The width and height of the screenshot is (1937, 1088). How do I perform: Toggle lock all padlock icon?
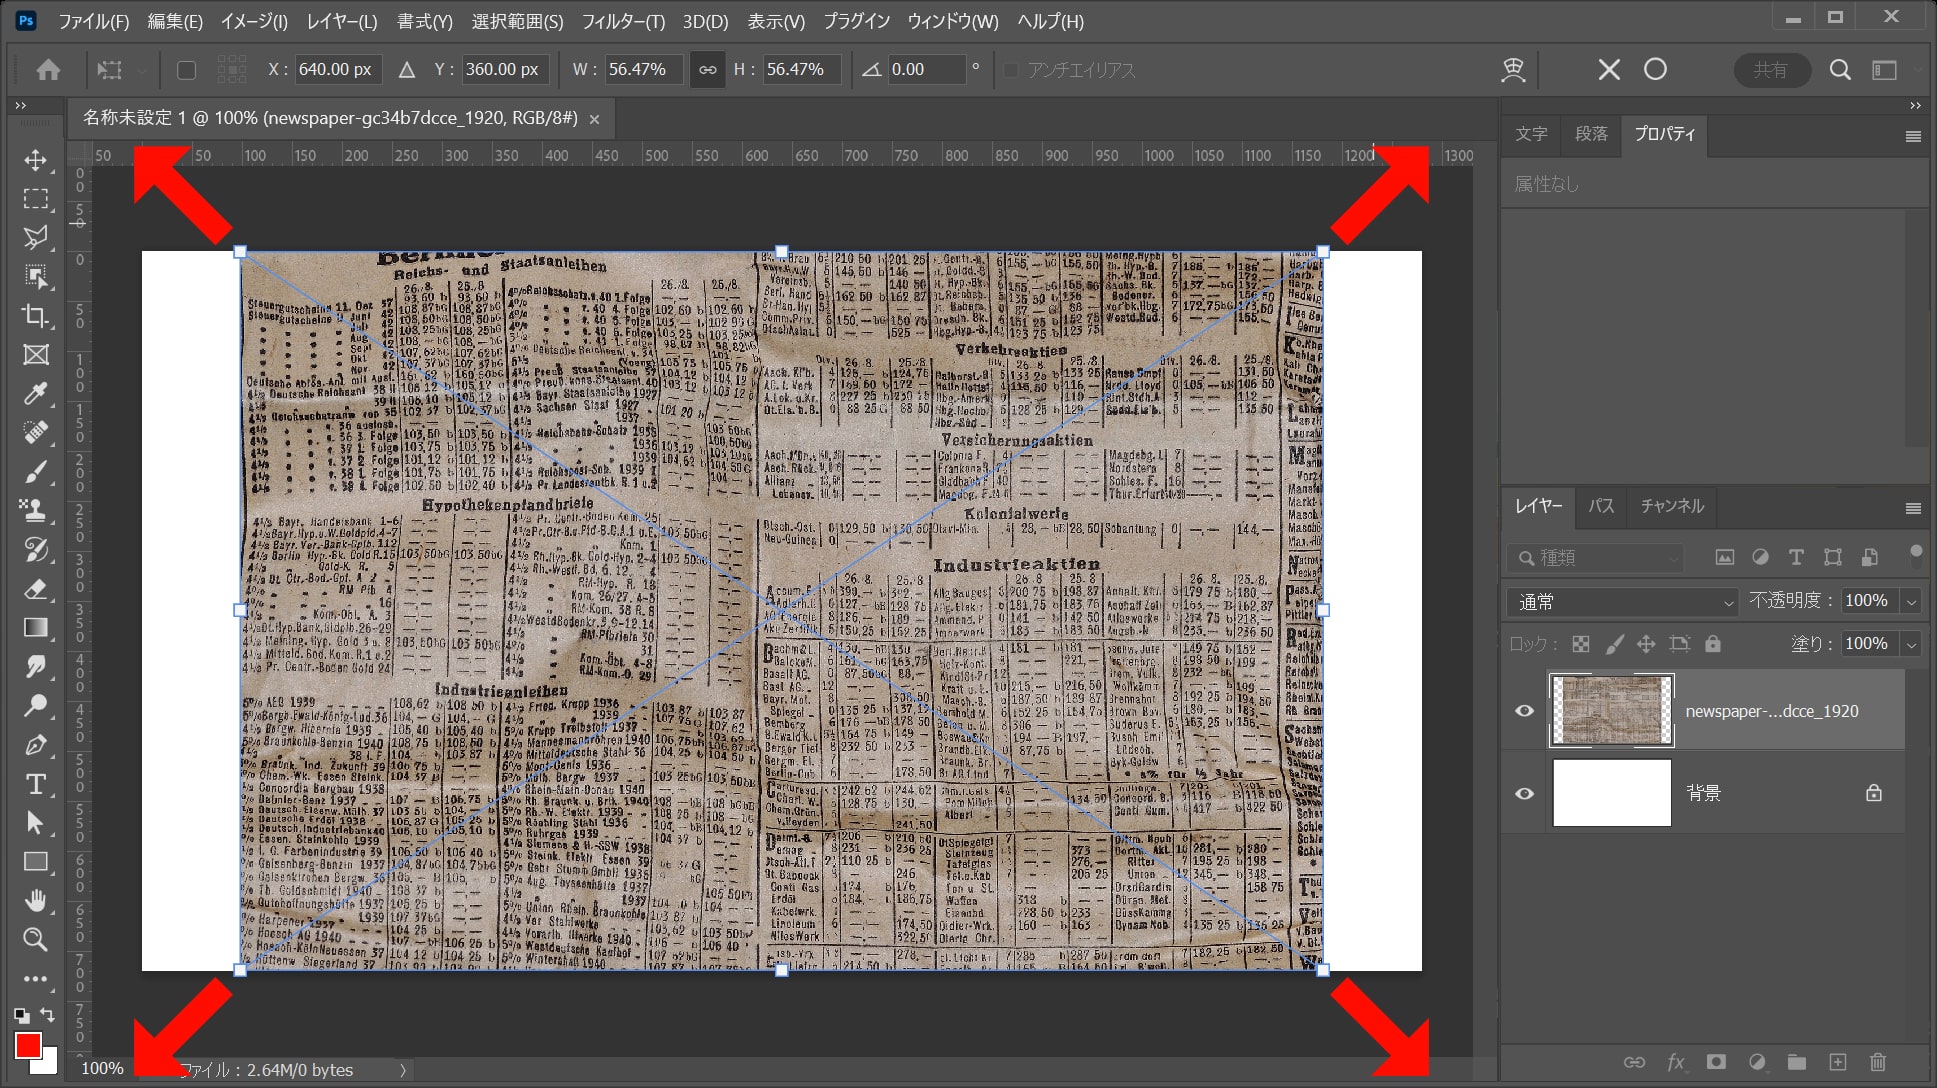pyautogui.click(x=1713, y=644)
